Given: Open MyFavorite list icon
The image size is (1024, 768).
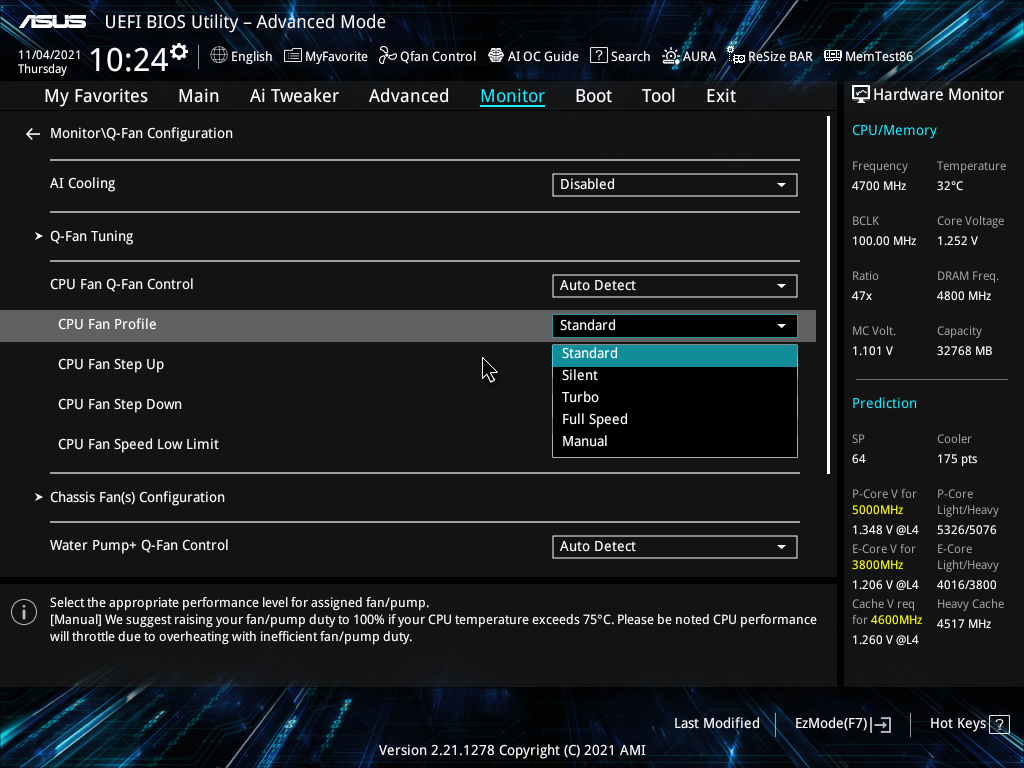Looking at the screenshot, I should [293, 56].
